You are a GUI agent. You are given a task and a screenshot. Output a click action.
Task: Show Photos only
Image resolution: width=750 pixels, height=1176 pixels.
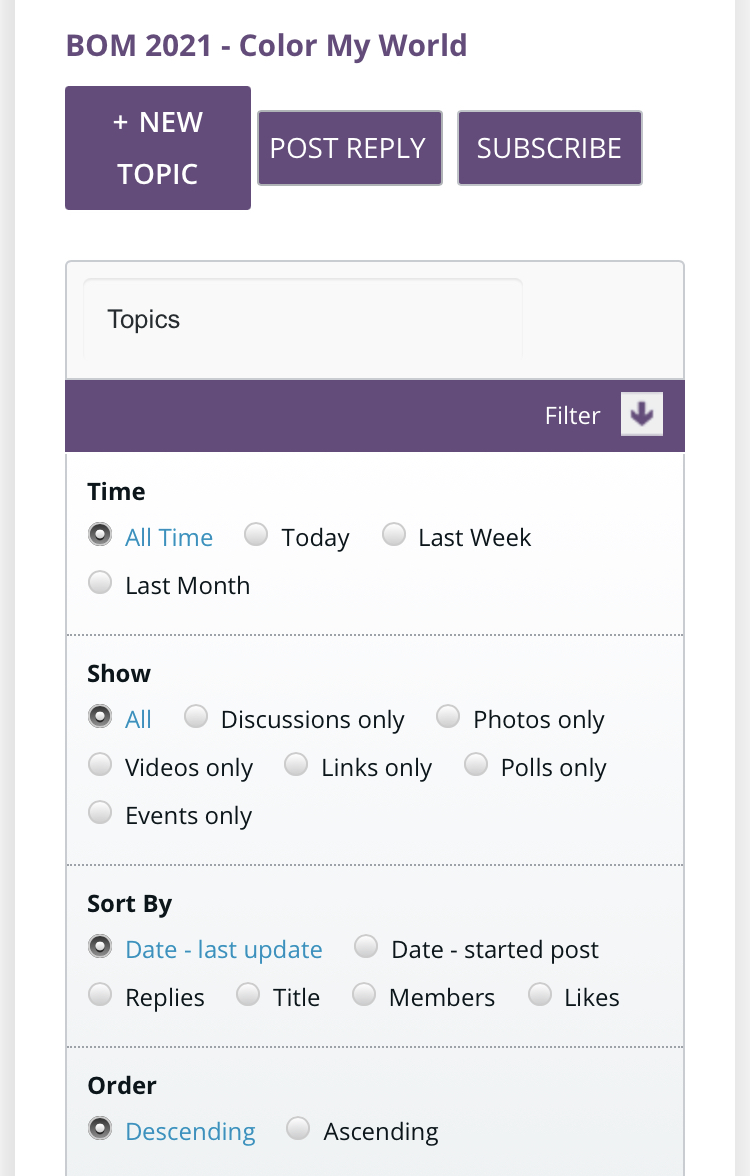click(448, 717)
